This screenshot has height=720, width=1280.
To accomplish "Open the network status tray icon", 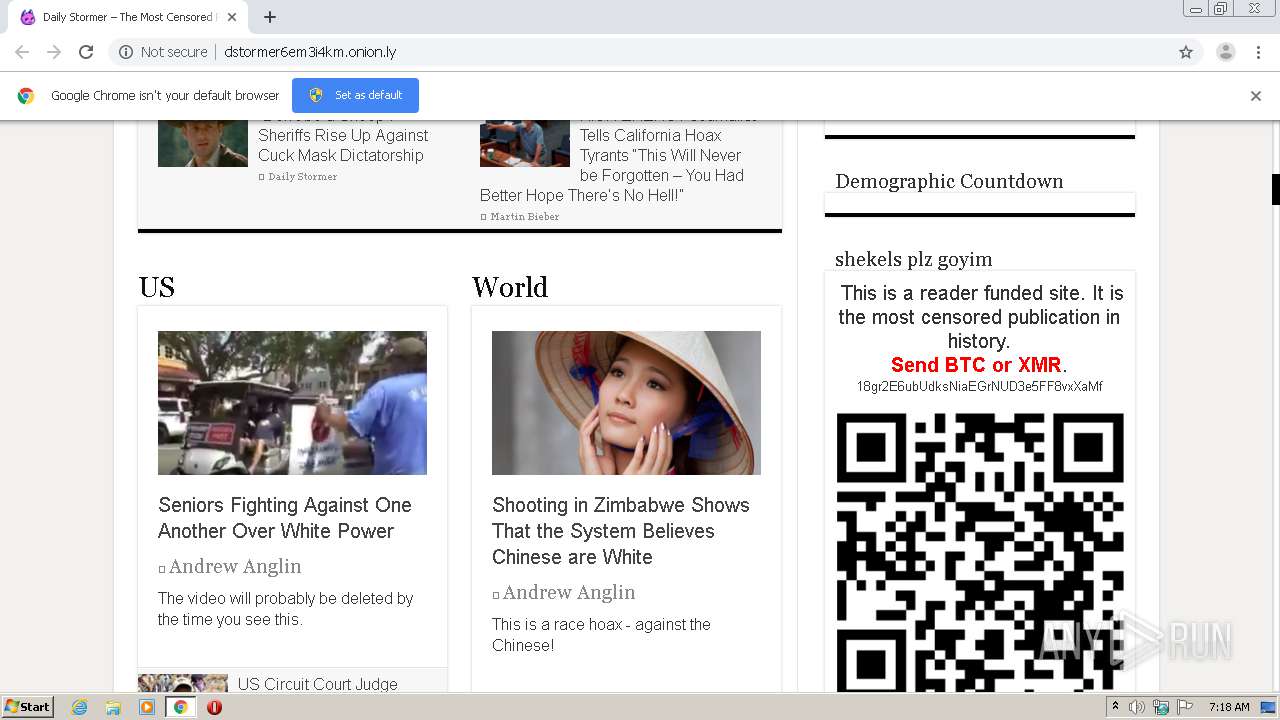I will click(x=1161, y=707).
